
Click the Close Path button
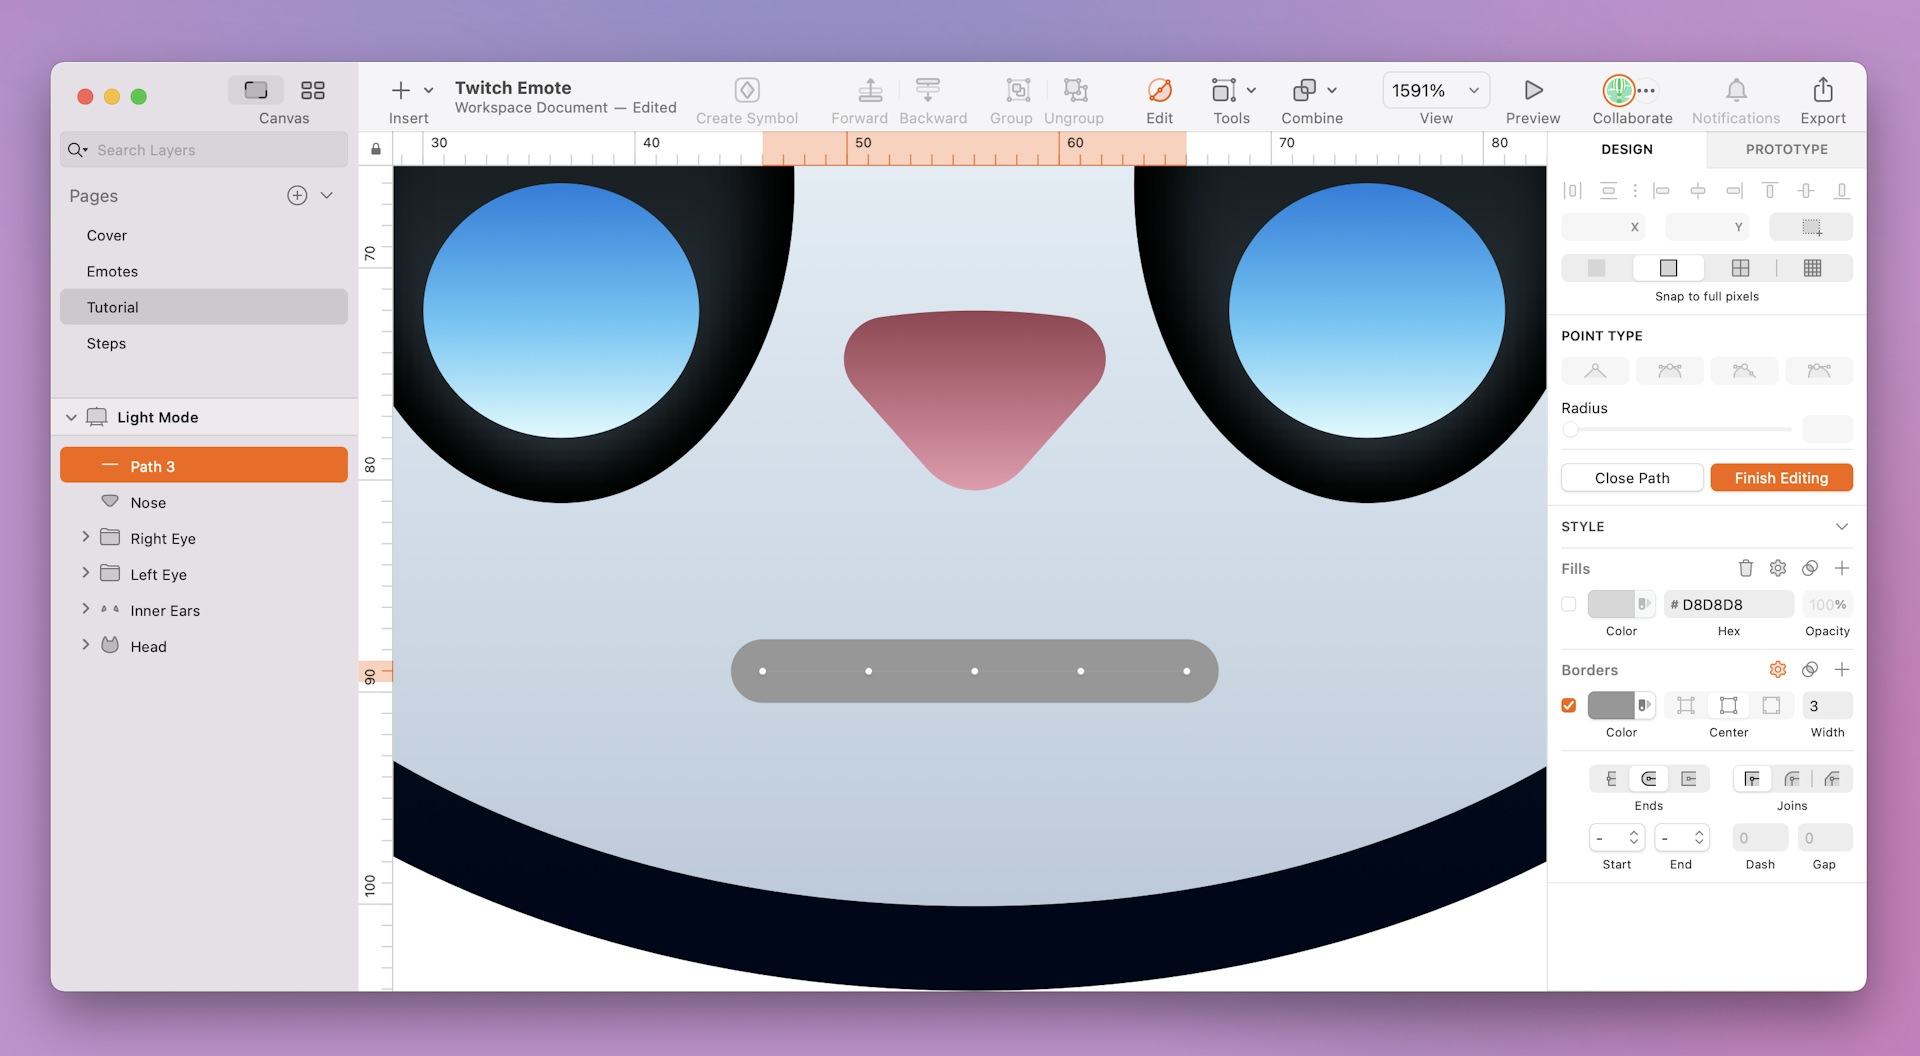point(1632,478)
